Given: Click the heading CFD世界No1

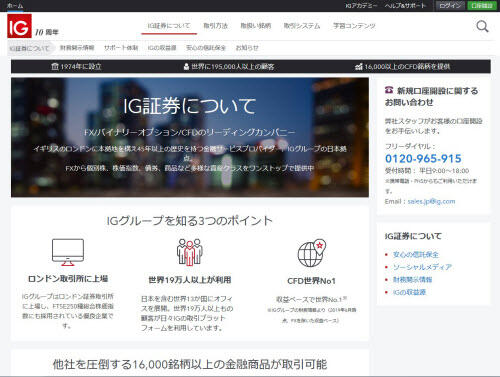Looking at the screenshot, I should click(x=311, y=281).
